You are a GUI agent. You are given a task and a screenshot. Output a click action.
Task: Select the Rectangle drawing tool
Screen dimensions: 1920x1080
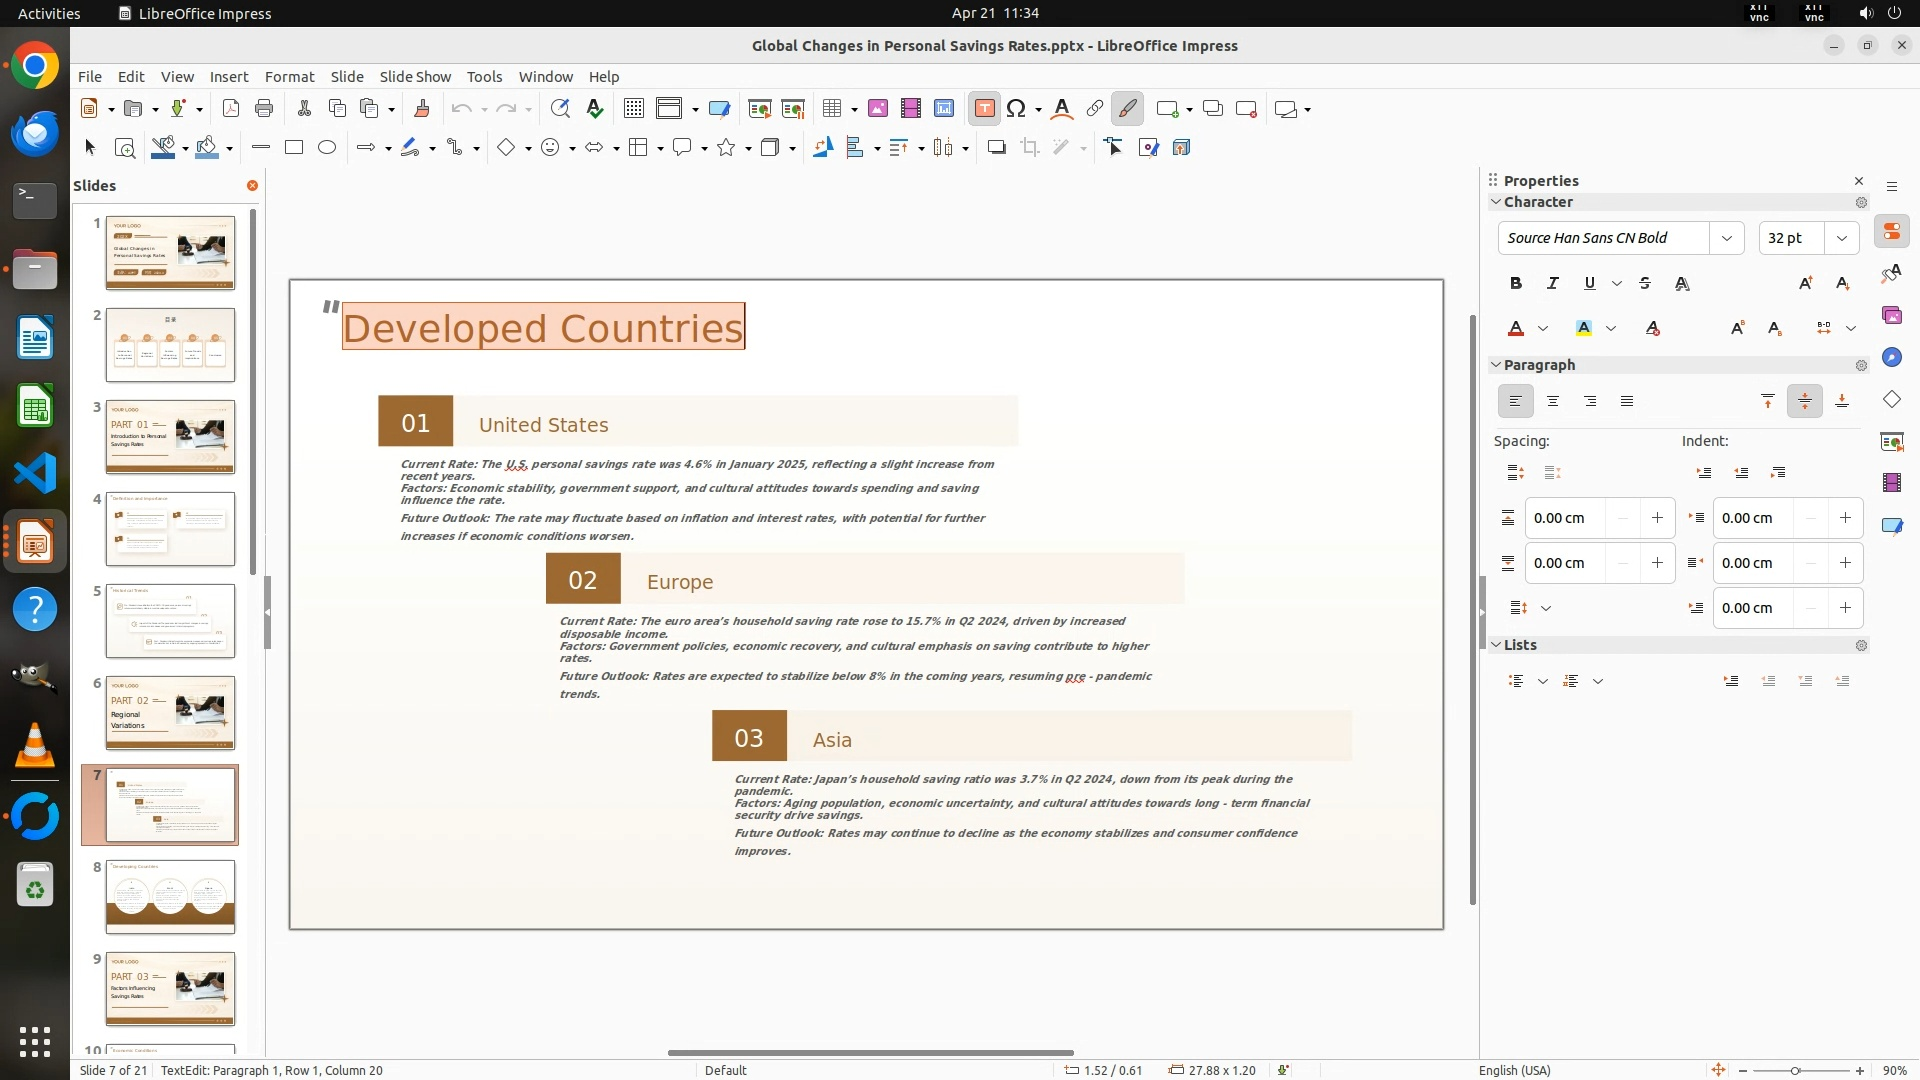[294, 148]
